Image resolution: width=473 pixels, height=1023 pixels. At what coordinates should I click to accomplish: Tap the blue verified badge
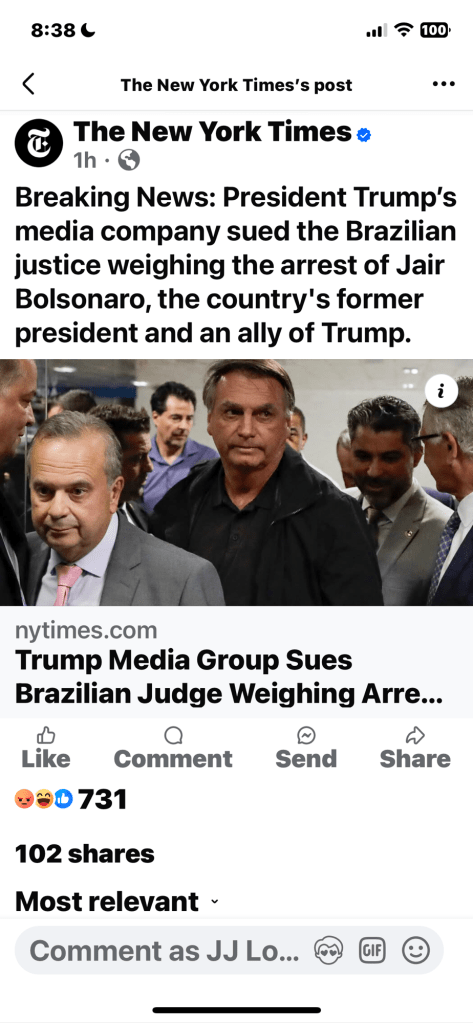tap(364, 134)
